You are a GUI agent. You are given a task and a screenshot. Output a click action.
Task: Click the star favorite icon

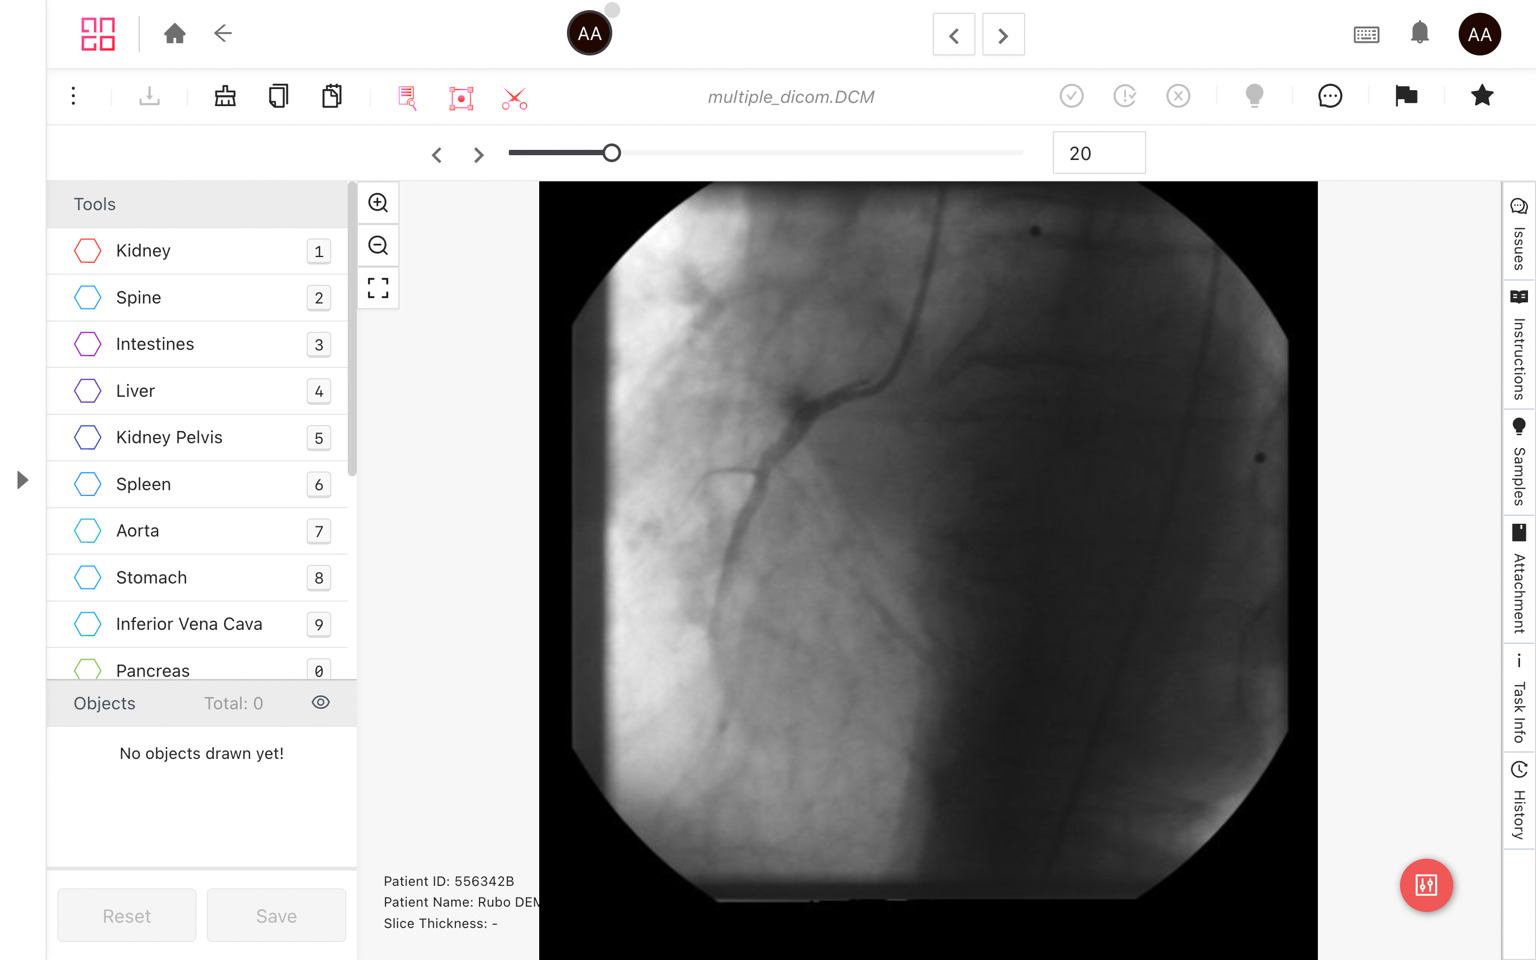[x=1482, y=96]
